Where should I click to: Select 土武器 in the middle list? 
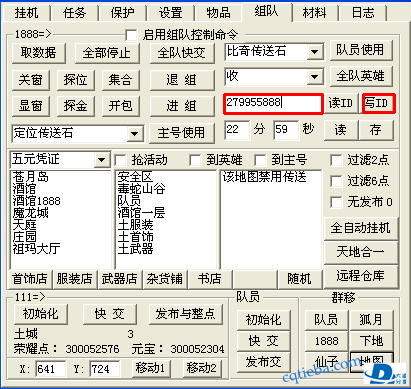(135, 249)
